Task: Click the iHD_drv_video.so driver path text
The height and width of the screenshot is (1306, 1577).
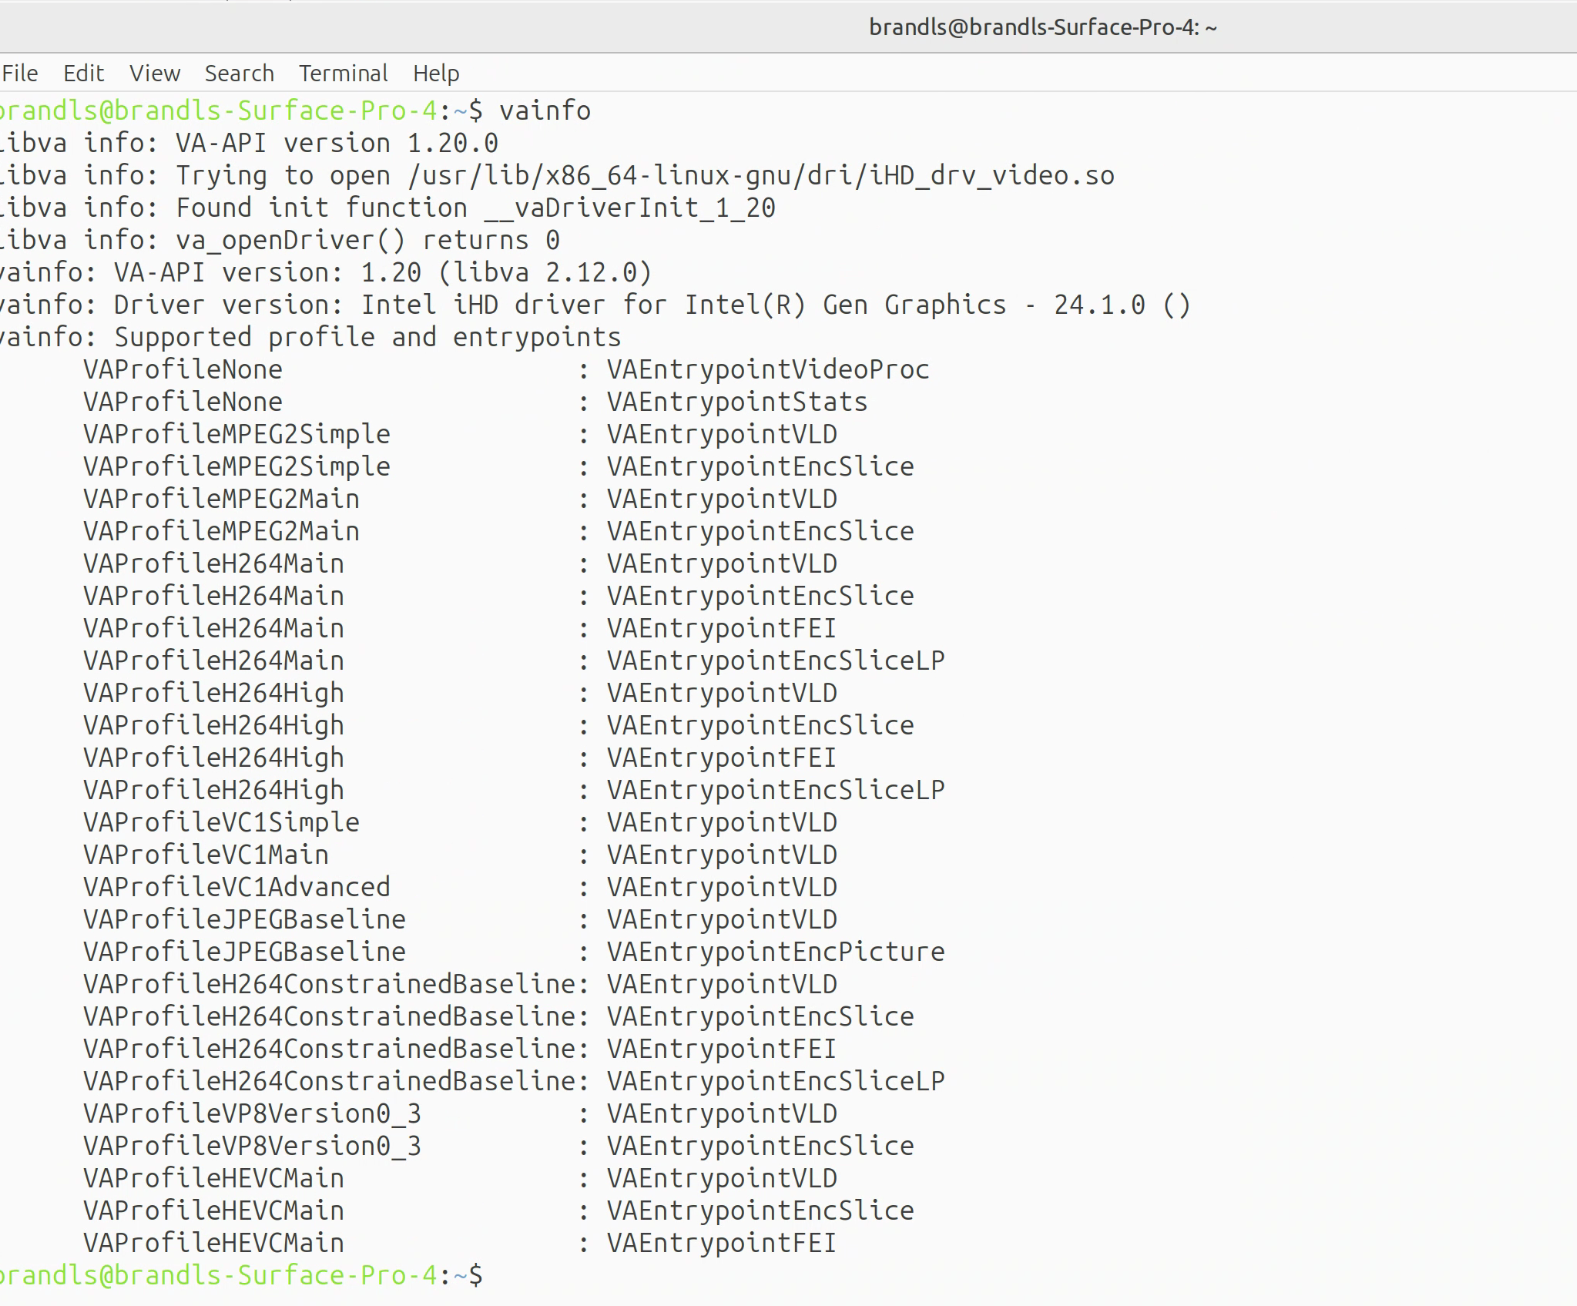Action: pos(761,176)
